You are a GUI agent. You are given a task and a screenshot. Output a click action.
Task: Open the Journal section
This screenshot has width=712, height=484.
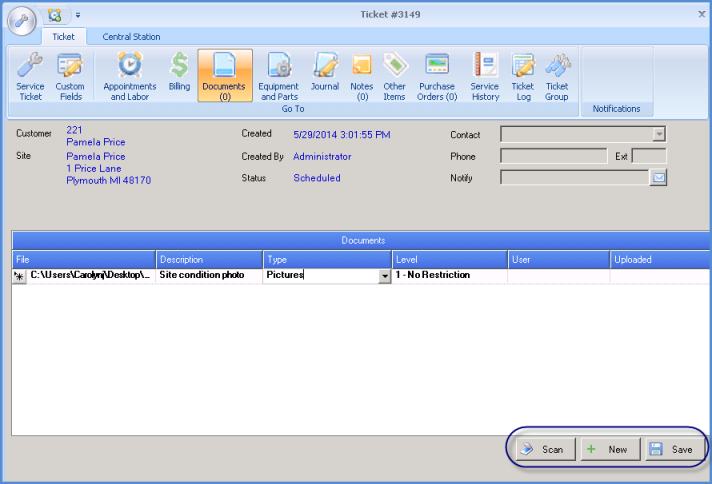tap(325, 73)
